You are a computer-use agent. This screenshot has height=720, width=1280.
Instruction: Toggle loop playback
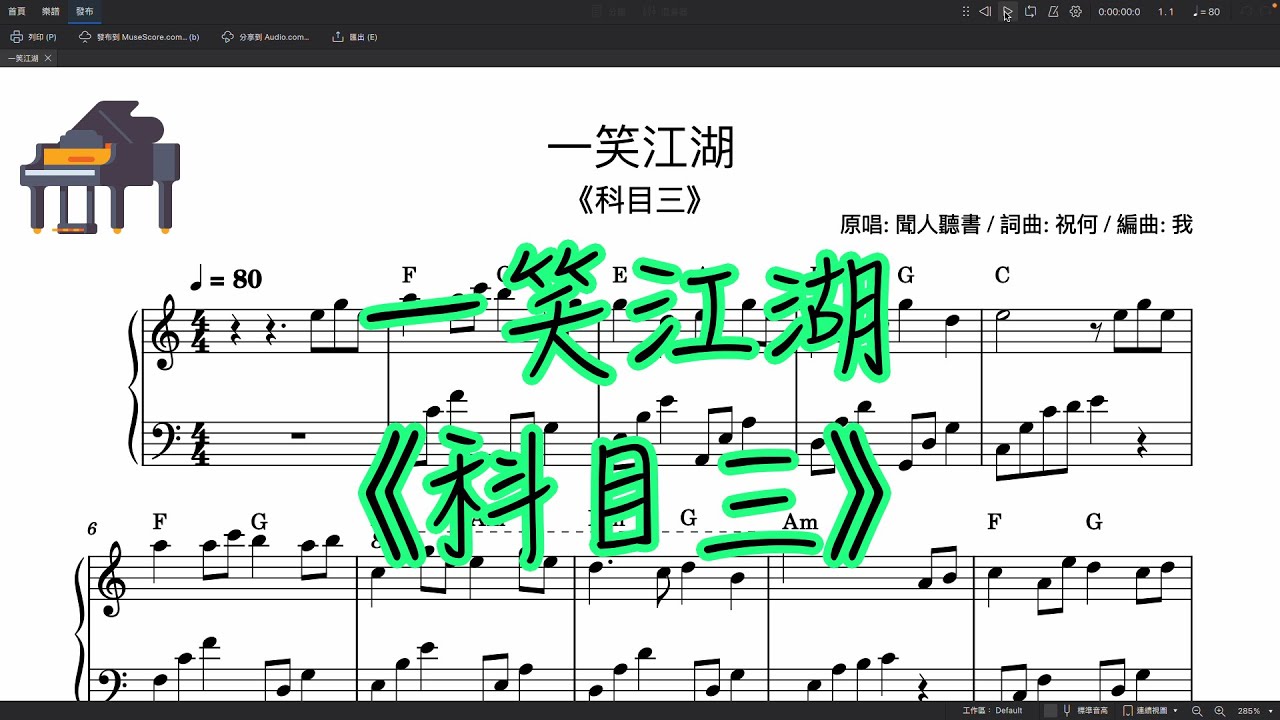point(1030,12)
